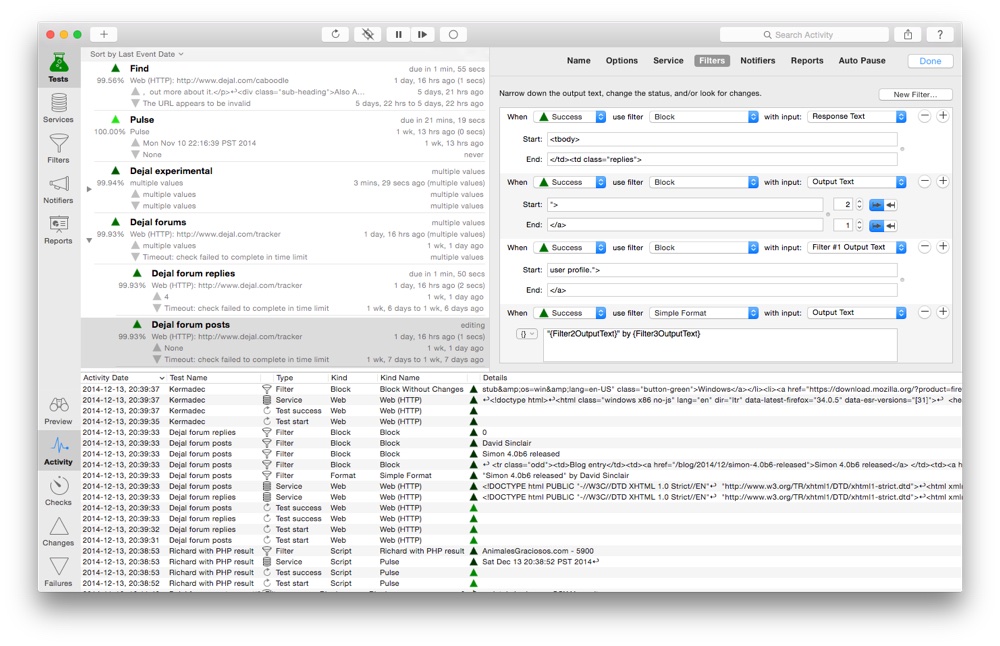This screenshot has height=646, width=1000.
Task: Click the New Filter... button
Action: tap(915, 94)
